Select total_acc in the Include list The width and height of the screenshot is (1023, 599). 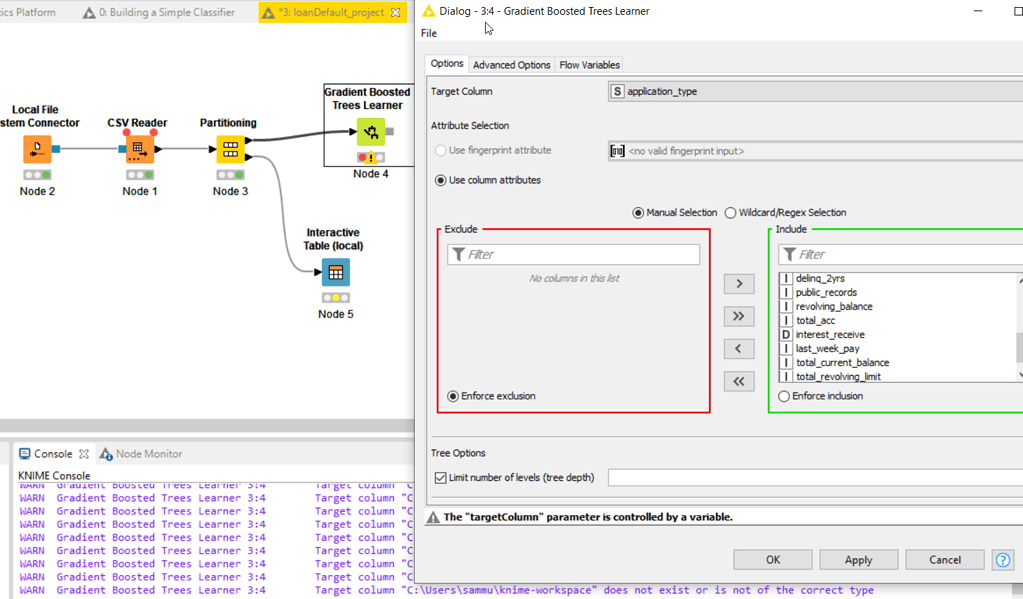coord(817,320)
